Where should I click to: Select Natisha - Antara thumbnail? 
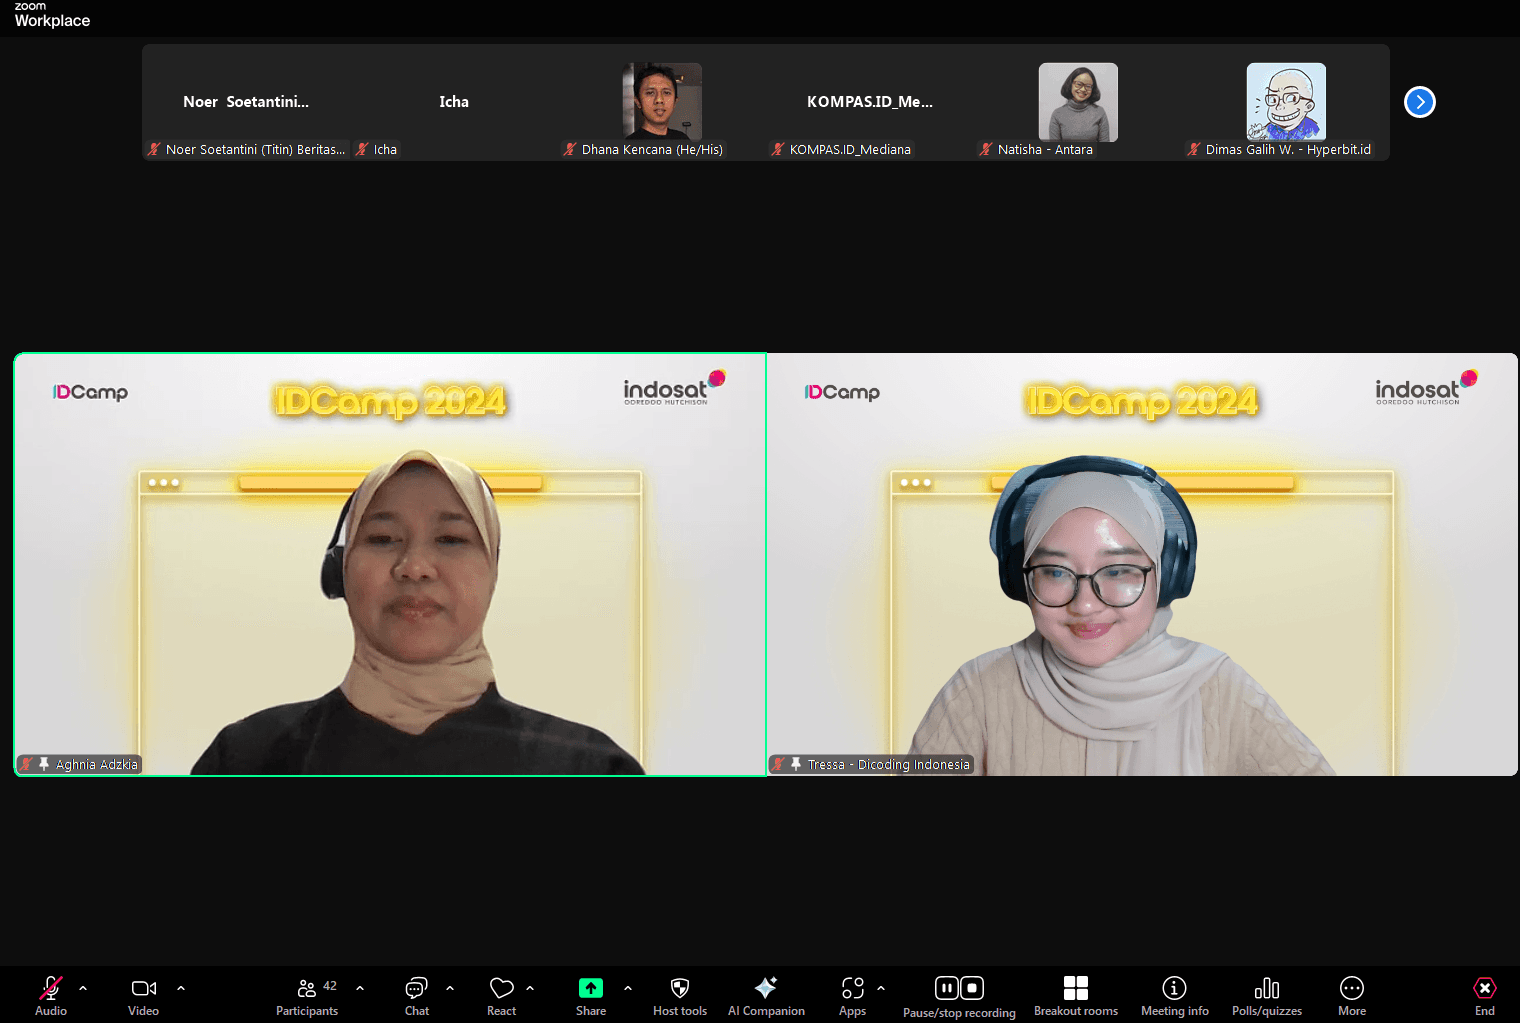pyautogui.click(x=1078, y=101)
